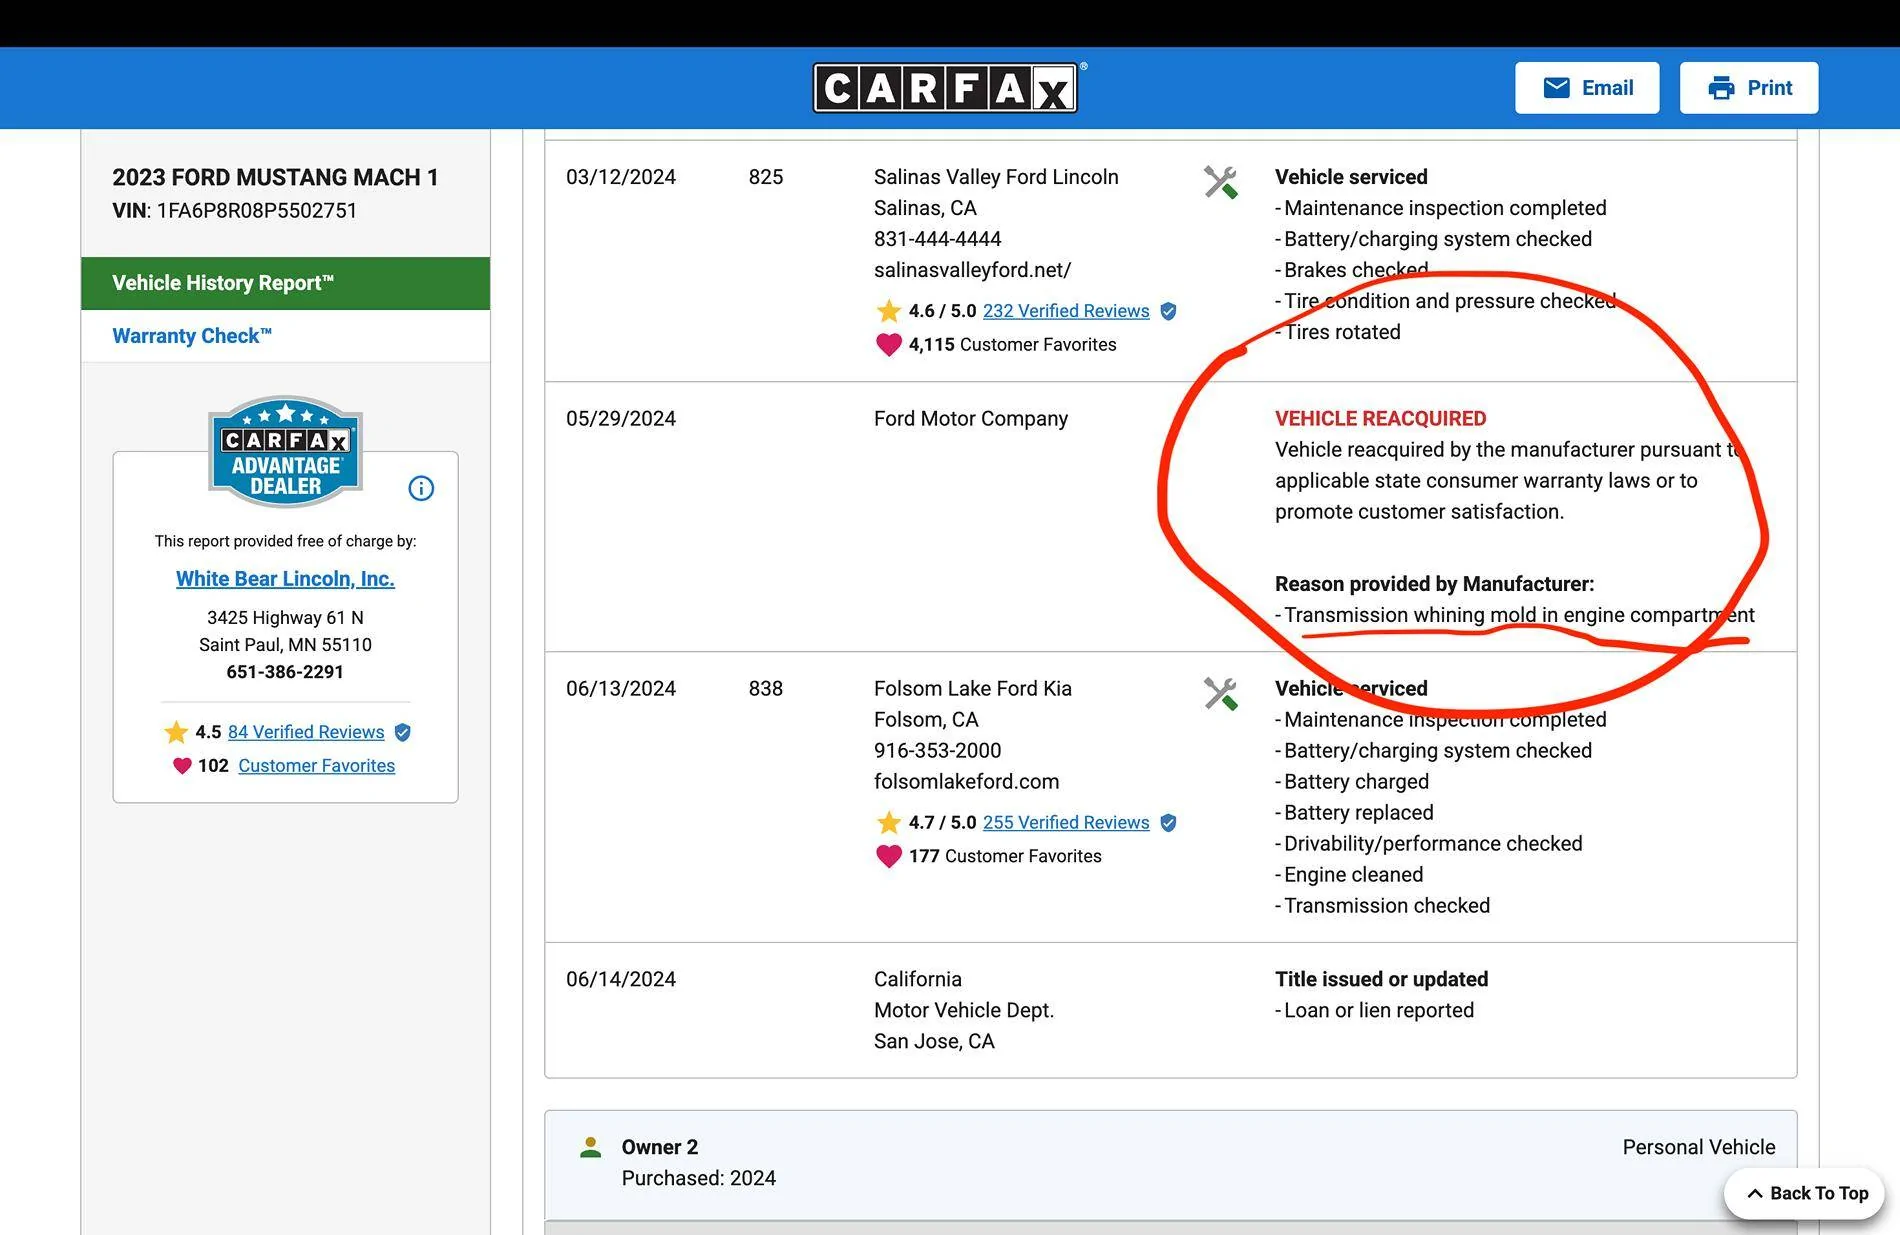The image size is (1900, 1235).
Task: Click the 05/29/2024 date cell
Action: 621,419
